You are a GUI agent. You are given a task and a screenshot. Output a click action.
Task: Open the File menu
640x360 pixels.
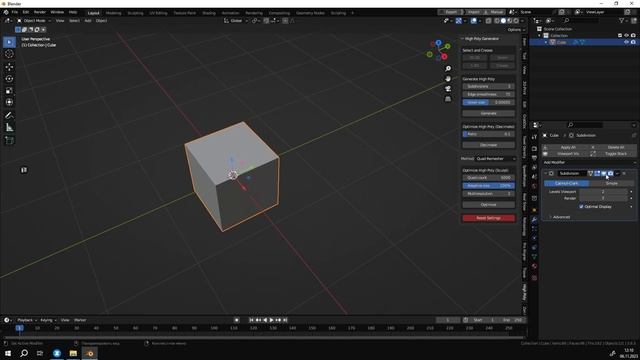(x=15, y=12)
